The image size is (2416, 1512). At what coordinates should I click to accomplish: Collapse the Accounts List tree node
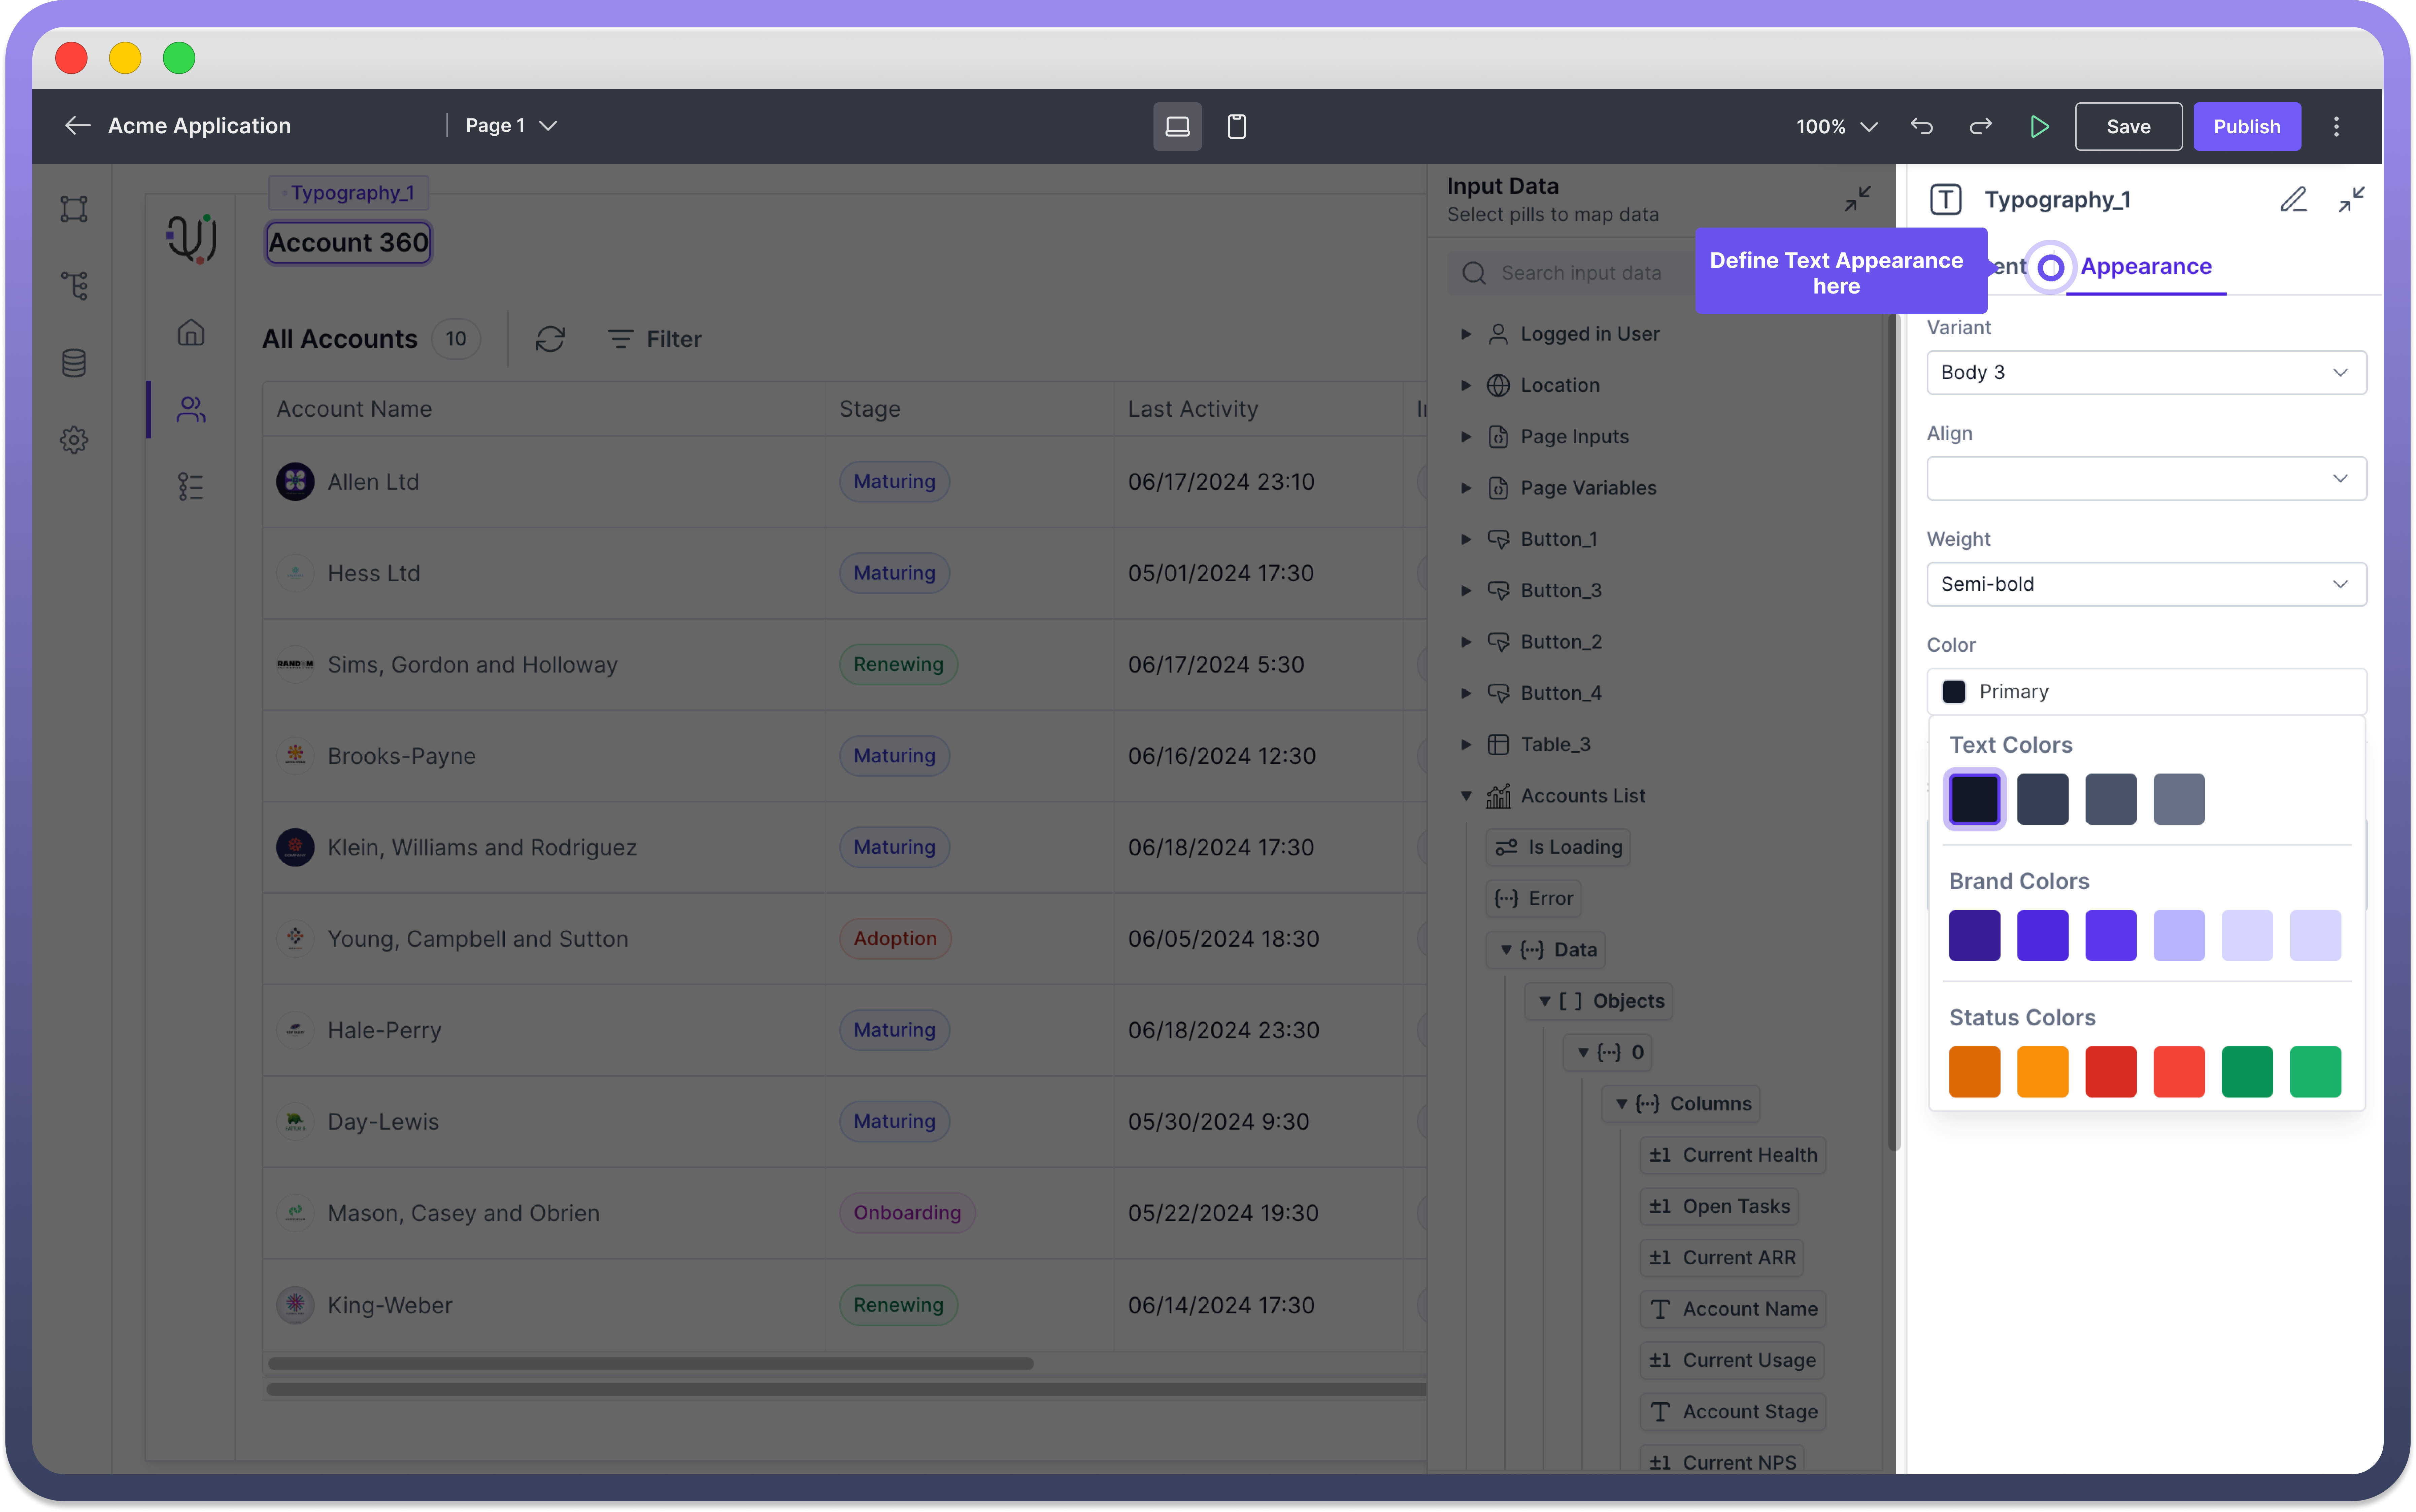tap(1466, 796)
